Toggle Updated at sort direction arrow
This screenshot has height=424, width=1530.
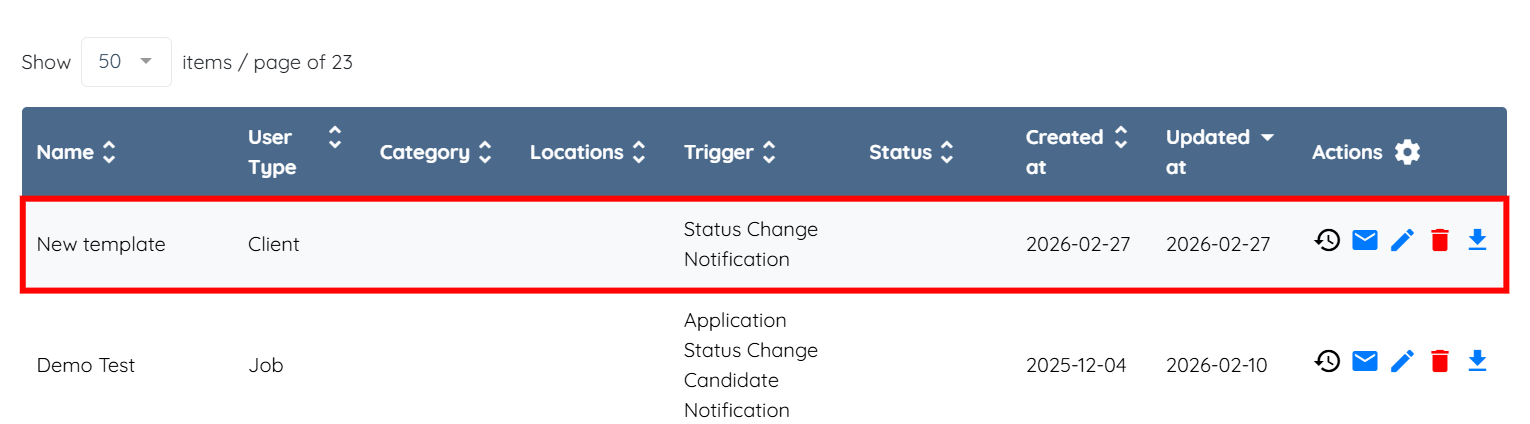coord(1267,137)
